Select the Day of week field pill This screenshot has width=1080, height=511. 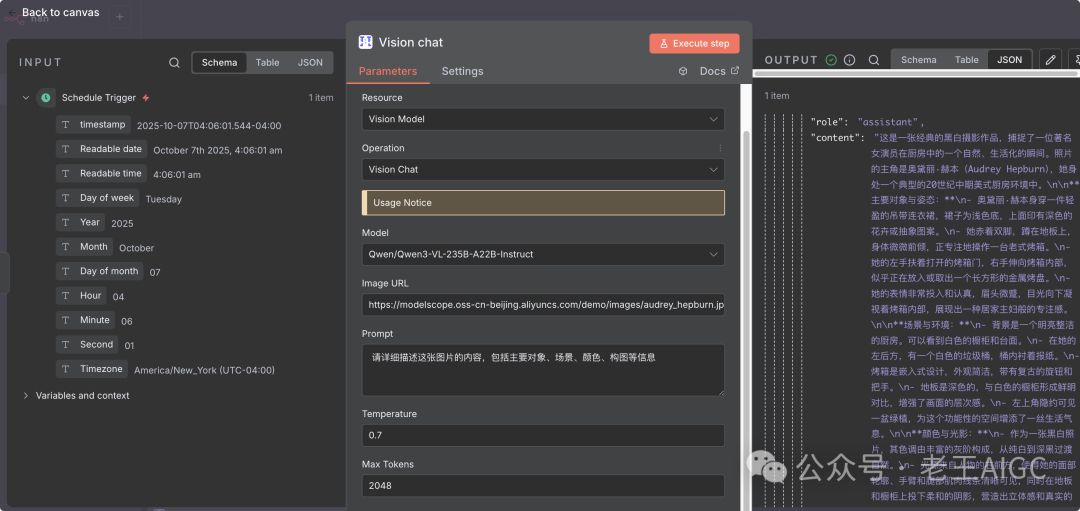pyautogui.click(x=97, y=198)
